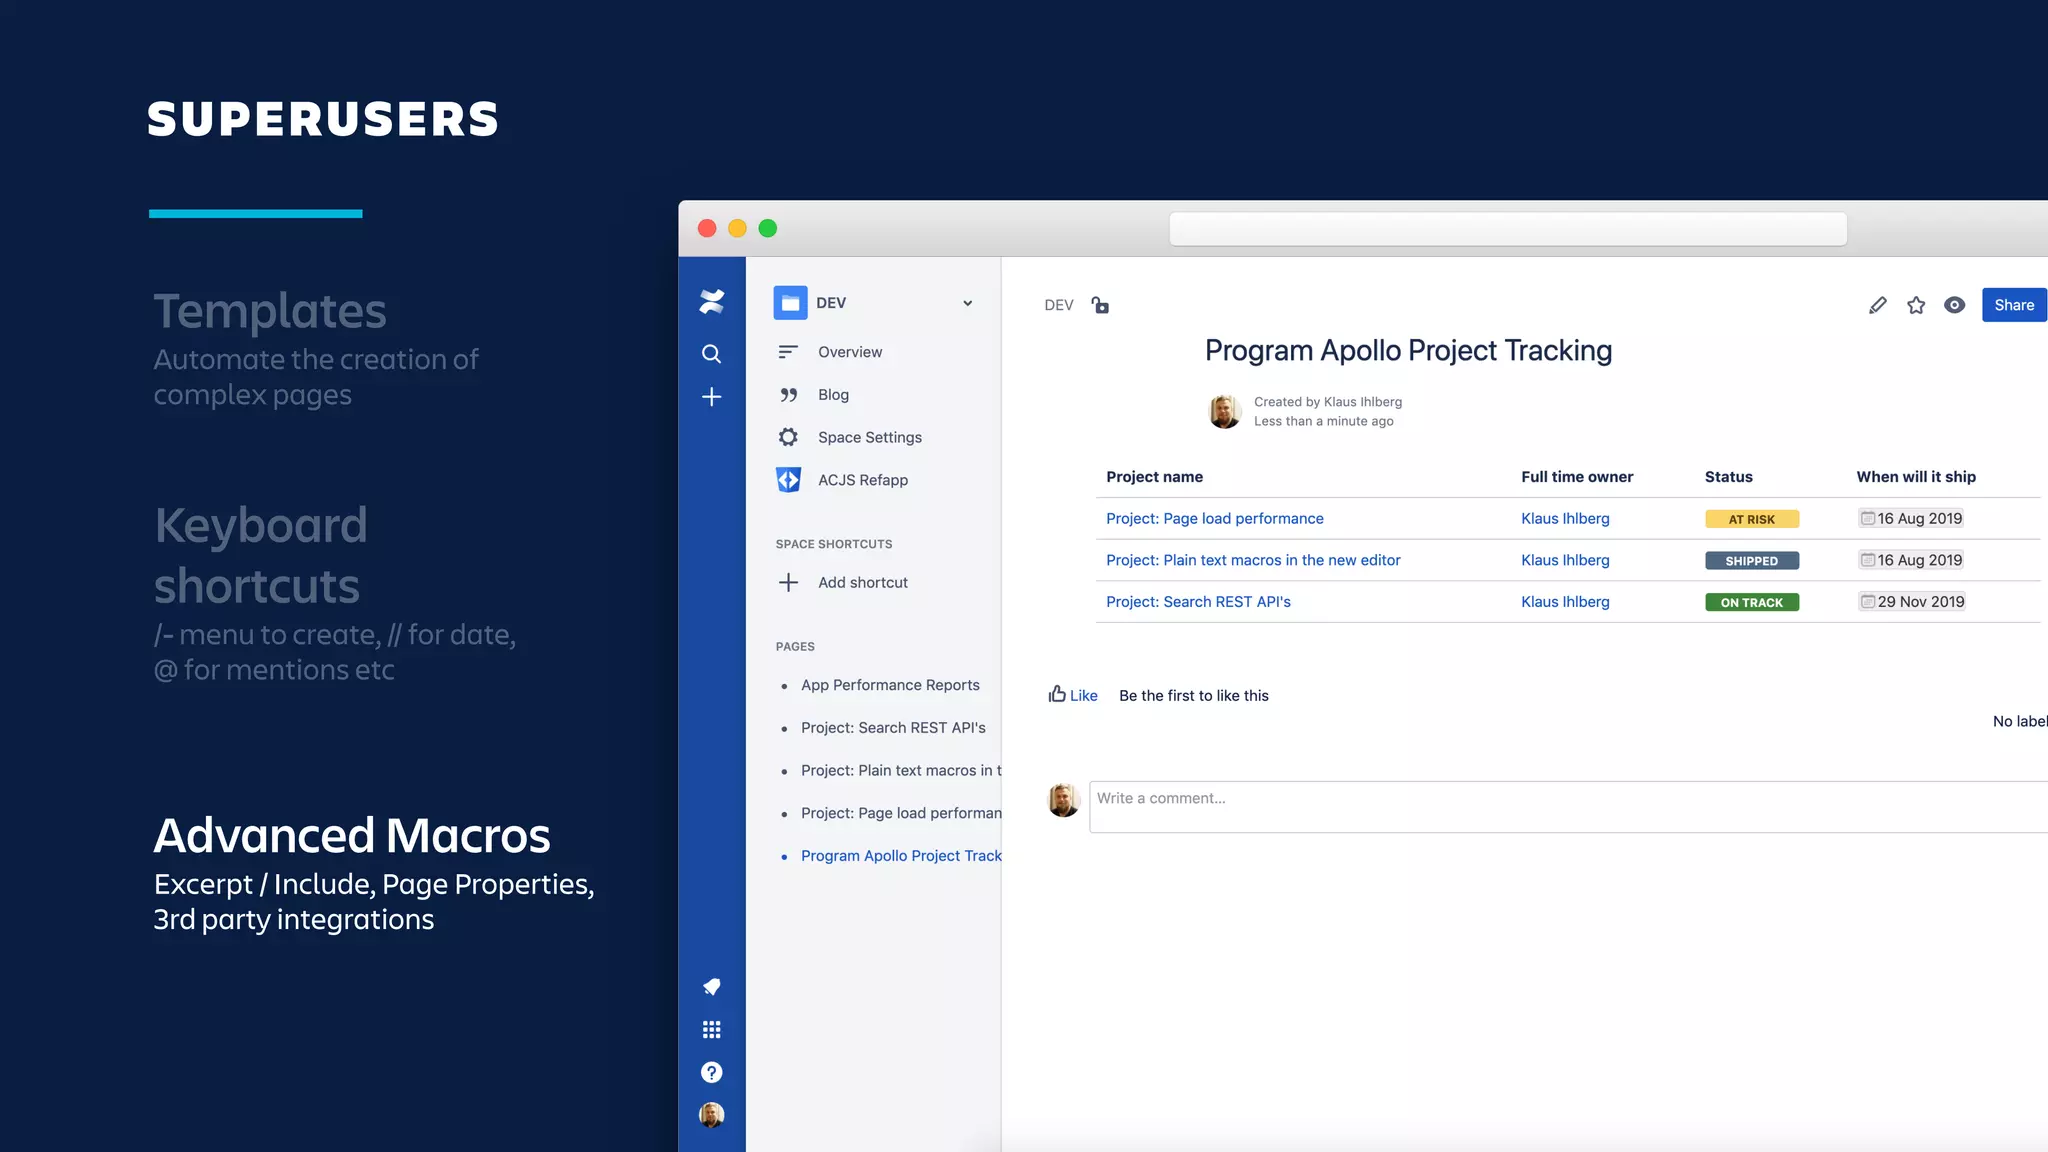This screenshot has height=1152, width=2048.
Task: Click the Add shortcut plus icon
Action: pos(788,582)
